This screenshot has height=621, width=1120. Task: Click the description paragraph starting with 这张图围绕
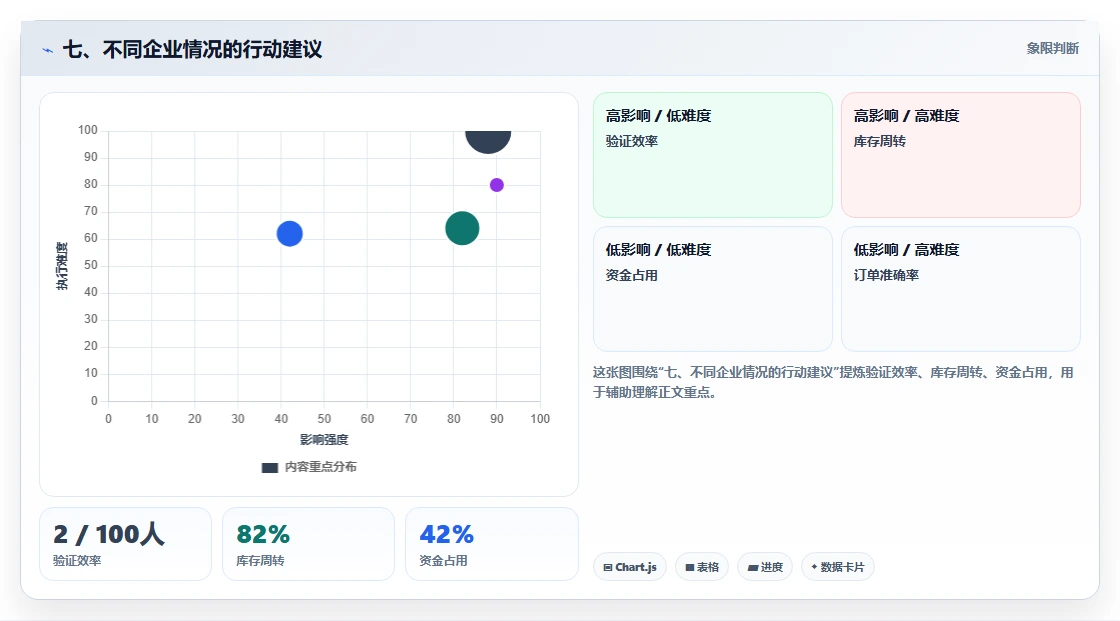(833, 382)
